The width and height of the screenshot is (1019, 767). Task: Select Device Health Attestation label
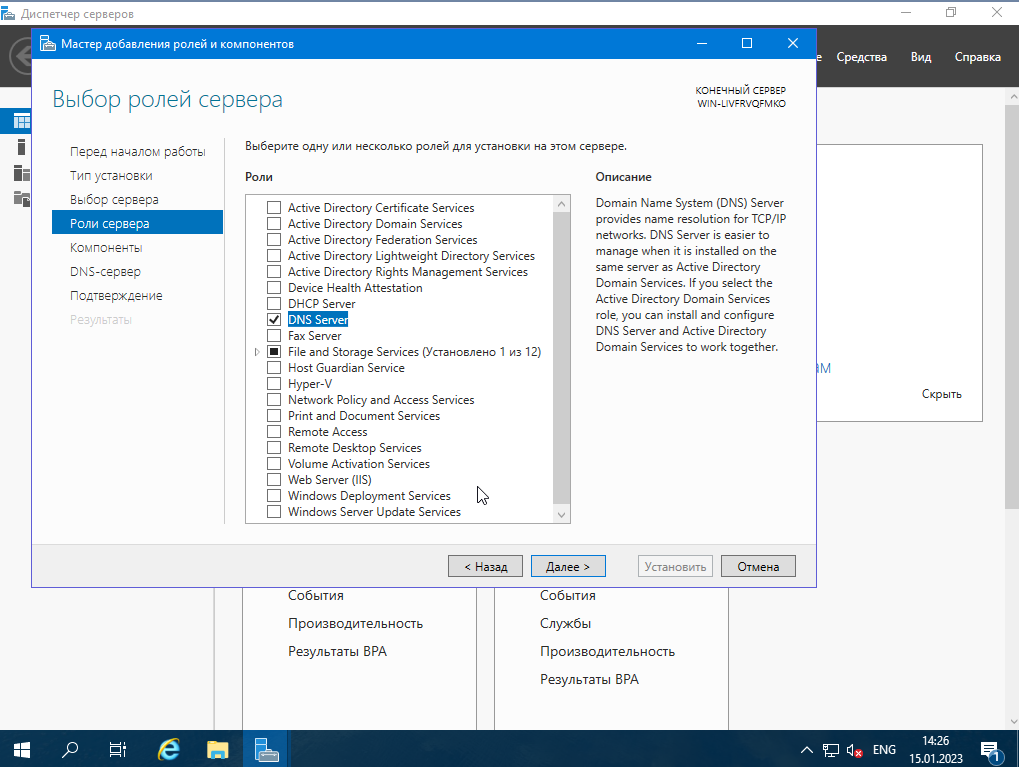coord(355,288)
